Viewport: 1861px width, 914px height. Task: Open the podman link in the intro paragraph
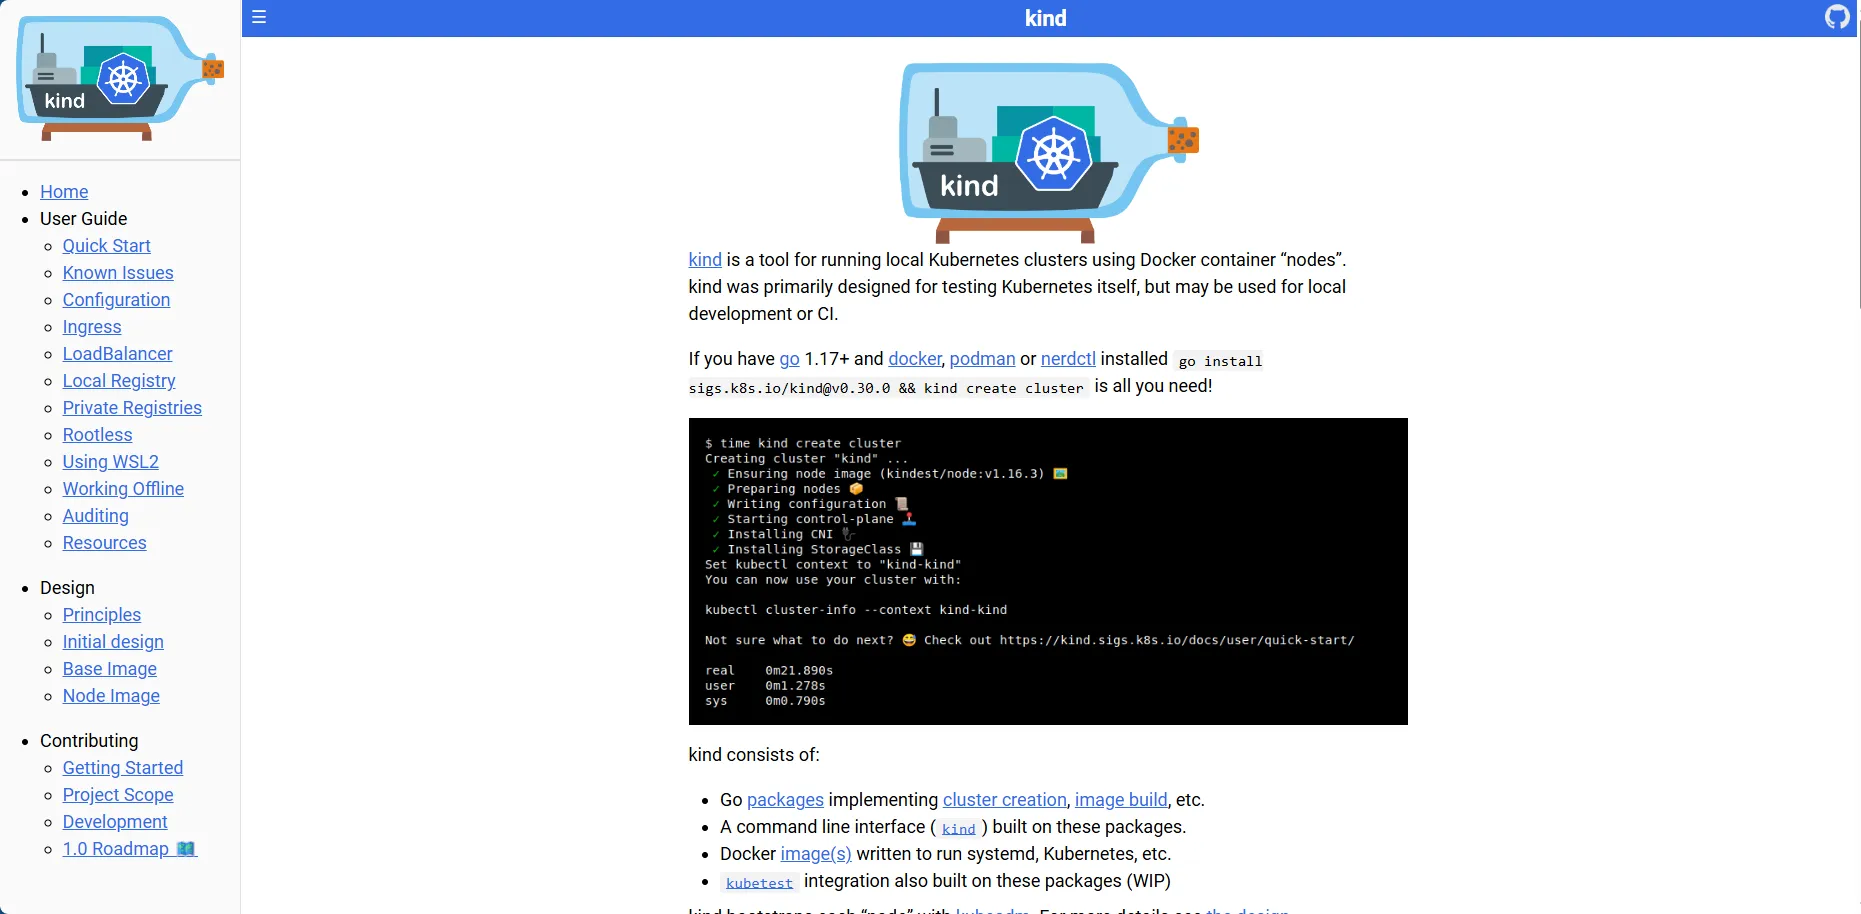click(x=982, y=359)
